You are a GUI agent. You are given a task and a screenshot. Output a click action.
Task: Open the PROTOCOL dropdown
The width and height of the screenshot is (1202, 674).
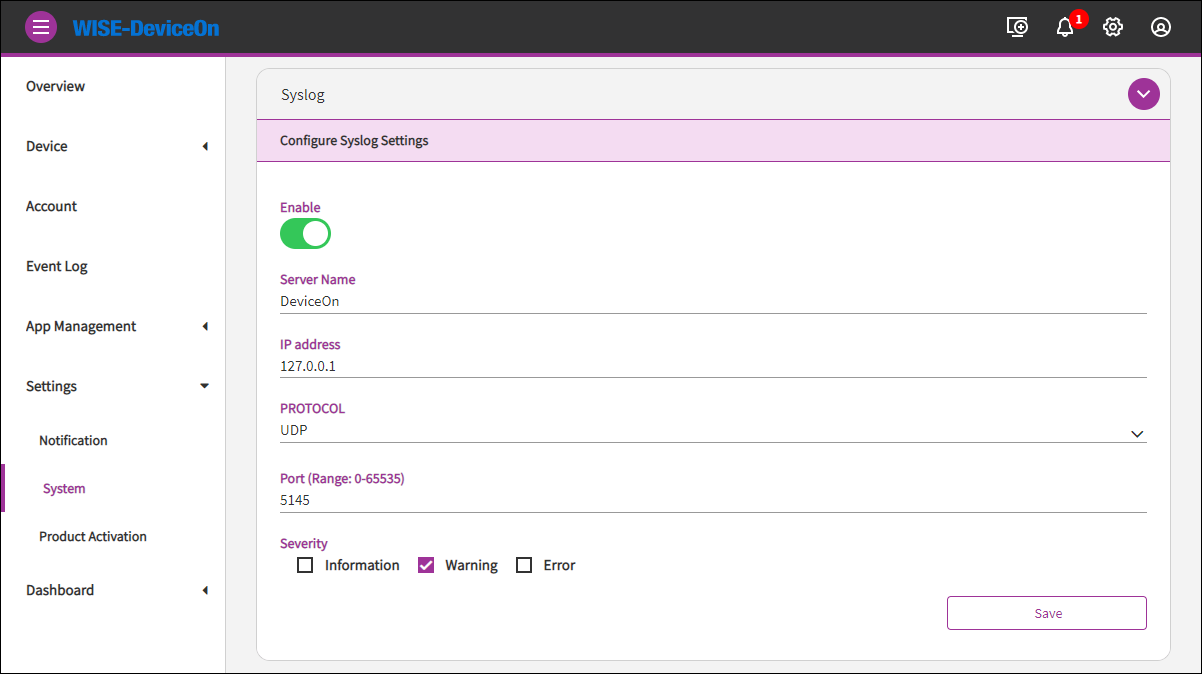click(x=712, y=430)
